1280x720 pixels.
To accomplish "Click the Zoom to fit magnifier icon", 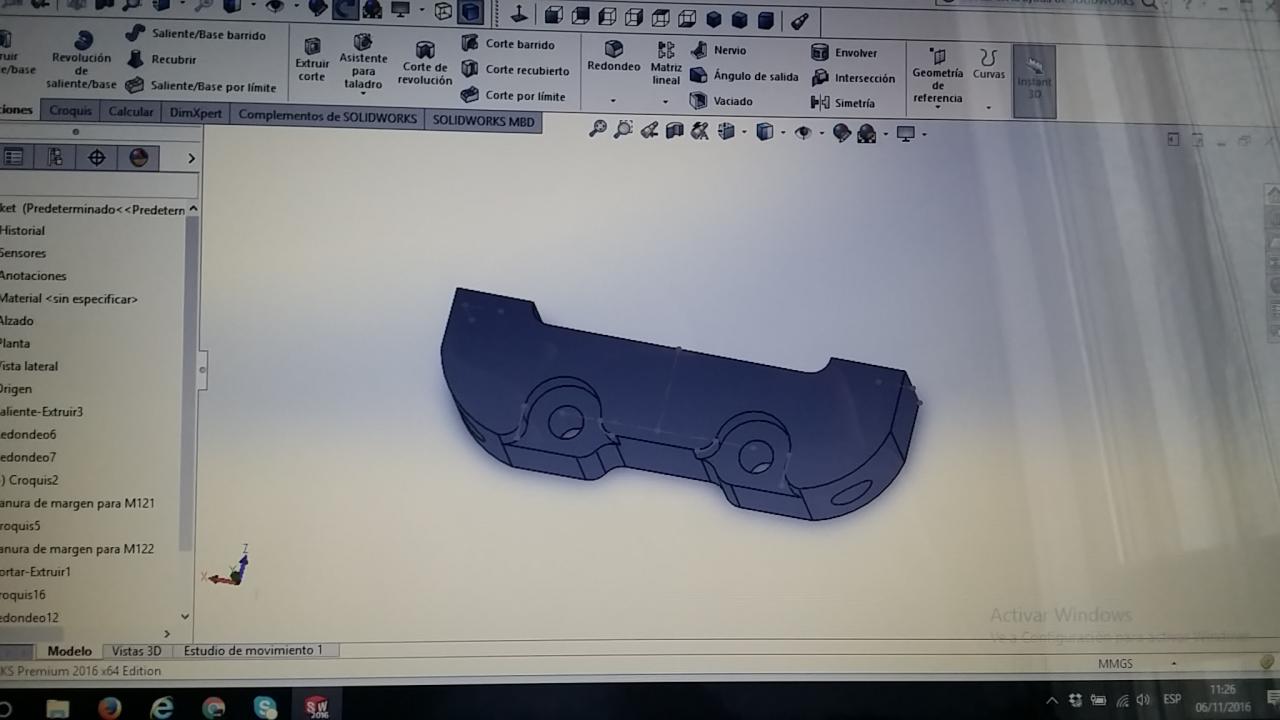I will pyautogui.click(x=598, y=130).
